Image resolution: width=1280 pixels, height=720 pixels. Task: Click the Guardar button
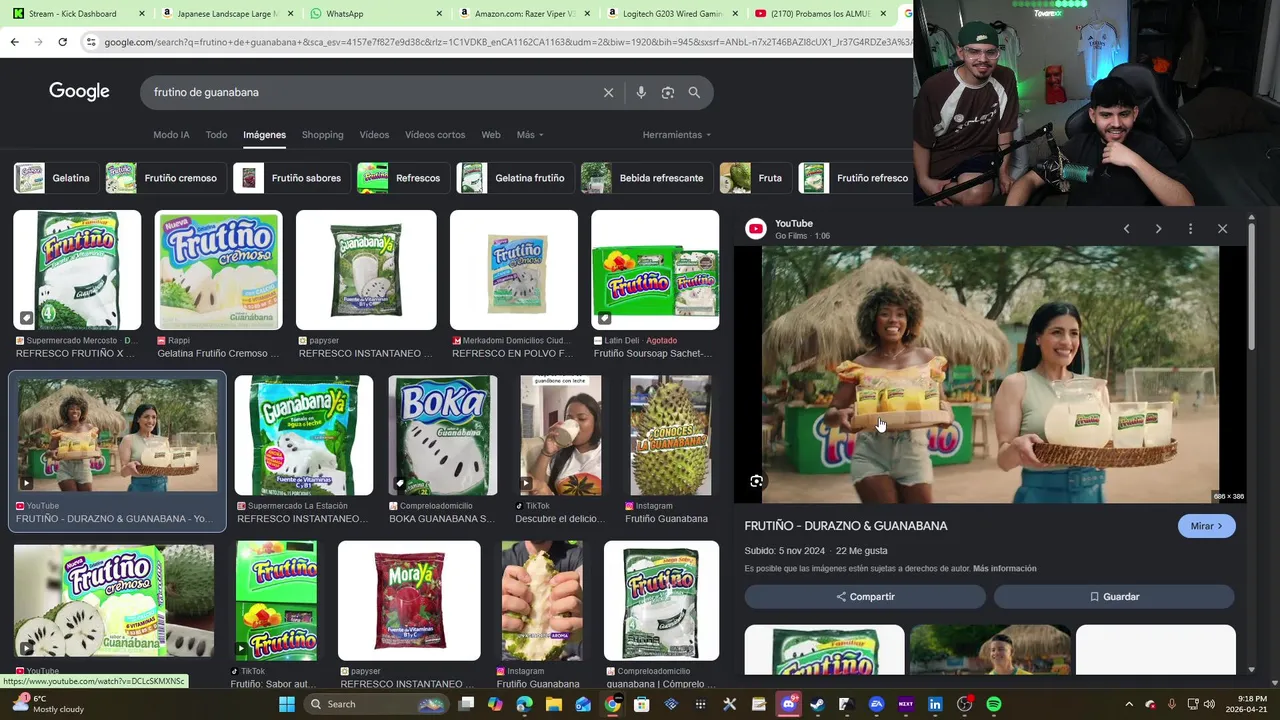(x=1114, y=597)
